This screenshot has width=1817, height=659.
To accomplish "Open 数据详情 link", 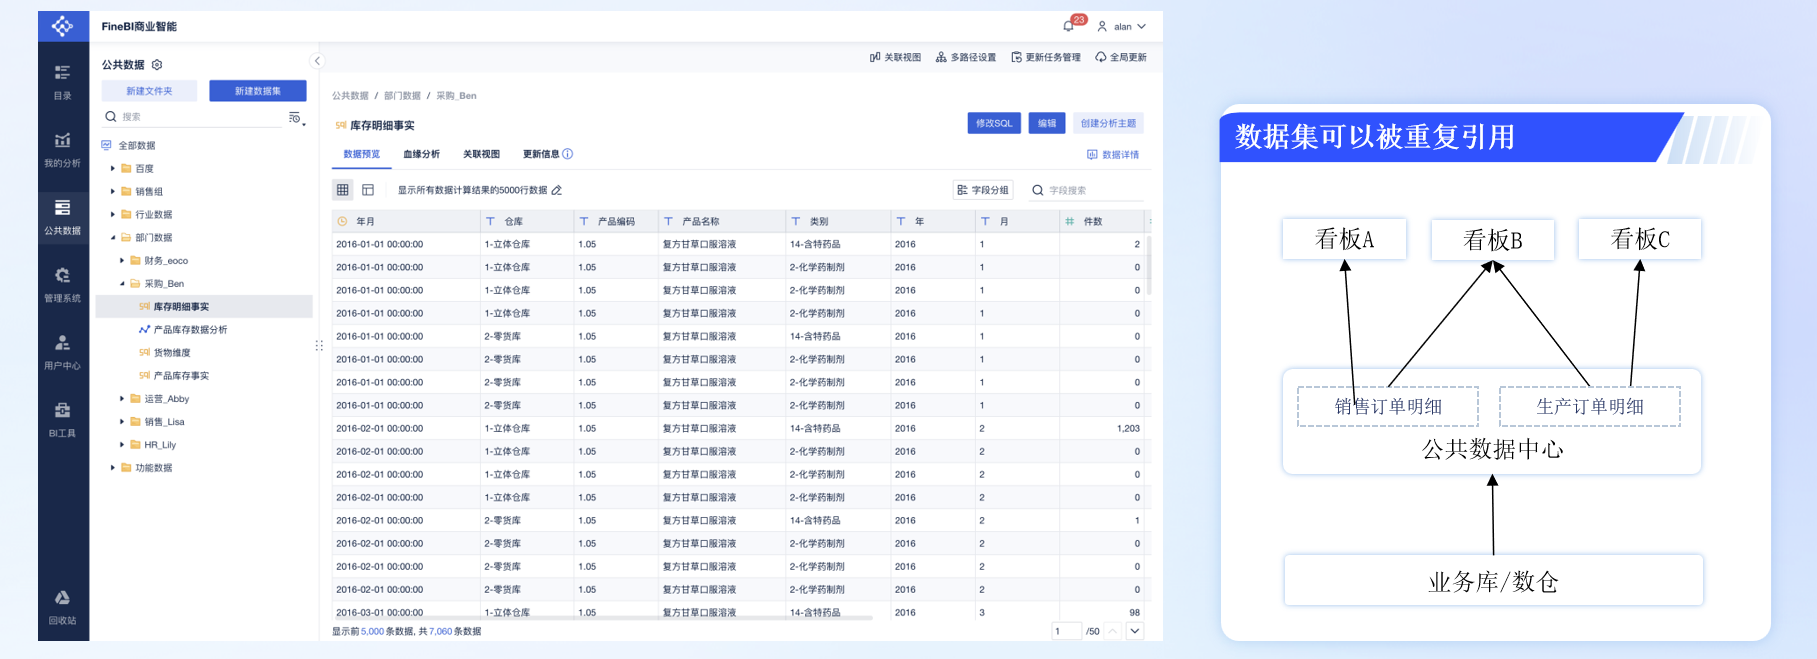I will tap(1113, 155).
